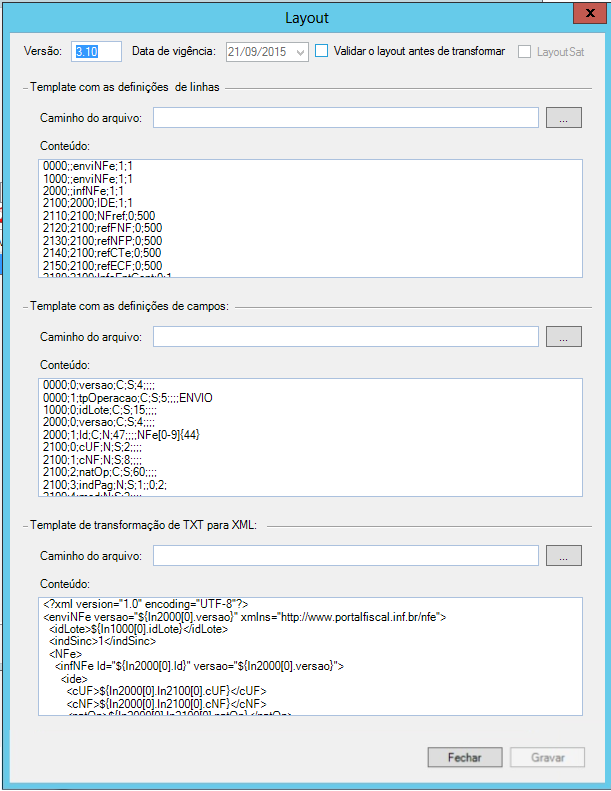611x791 pixels.
Task: Click the Versão input field
Action: tap(97, 51)
